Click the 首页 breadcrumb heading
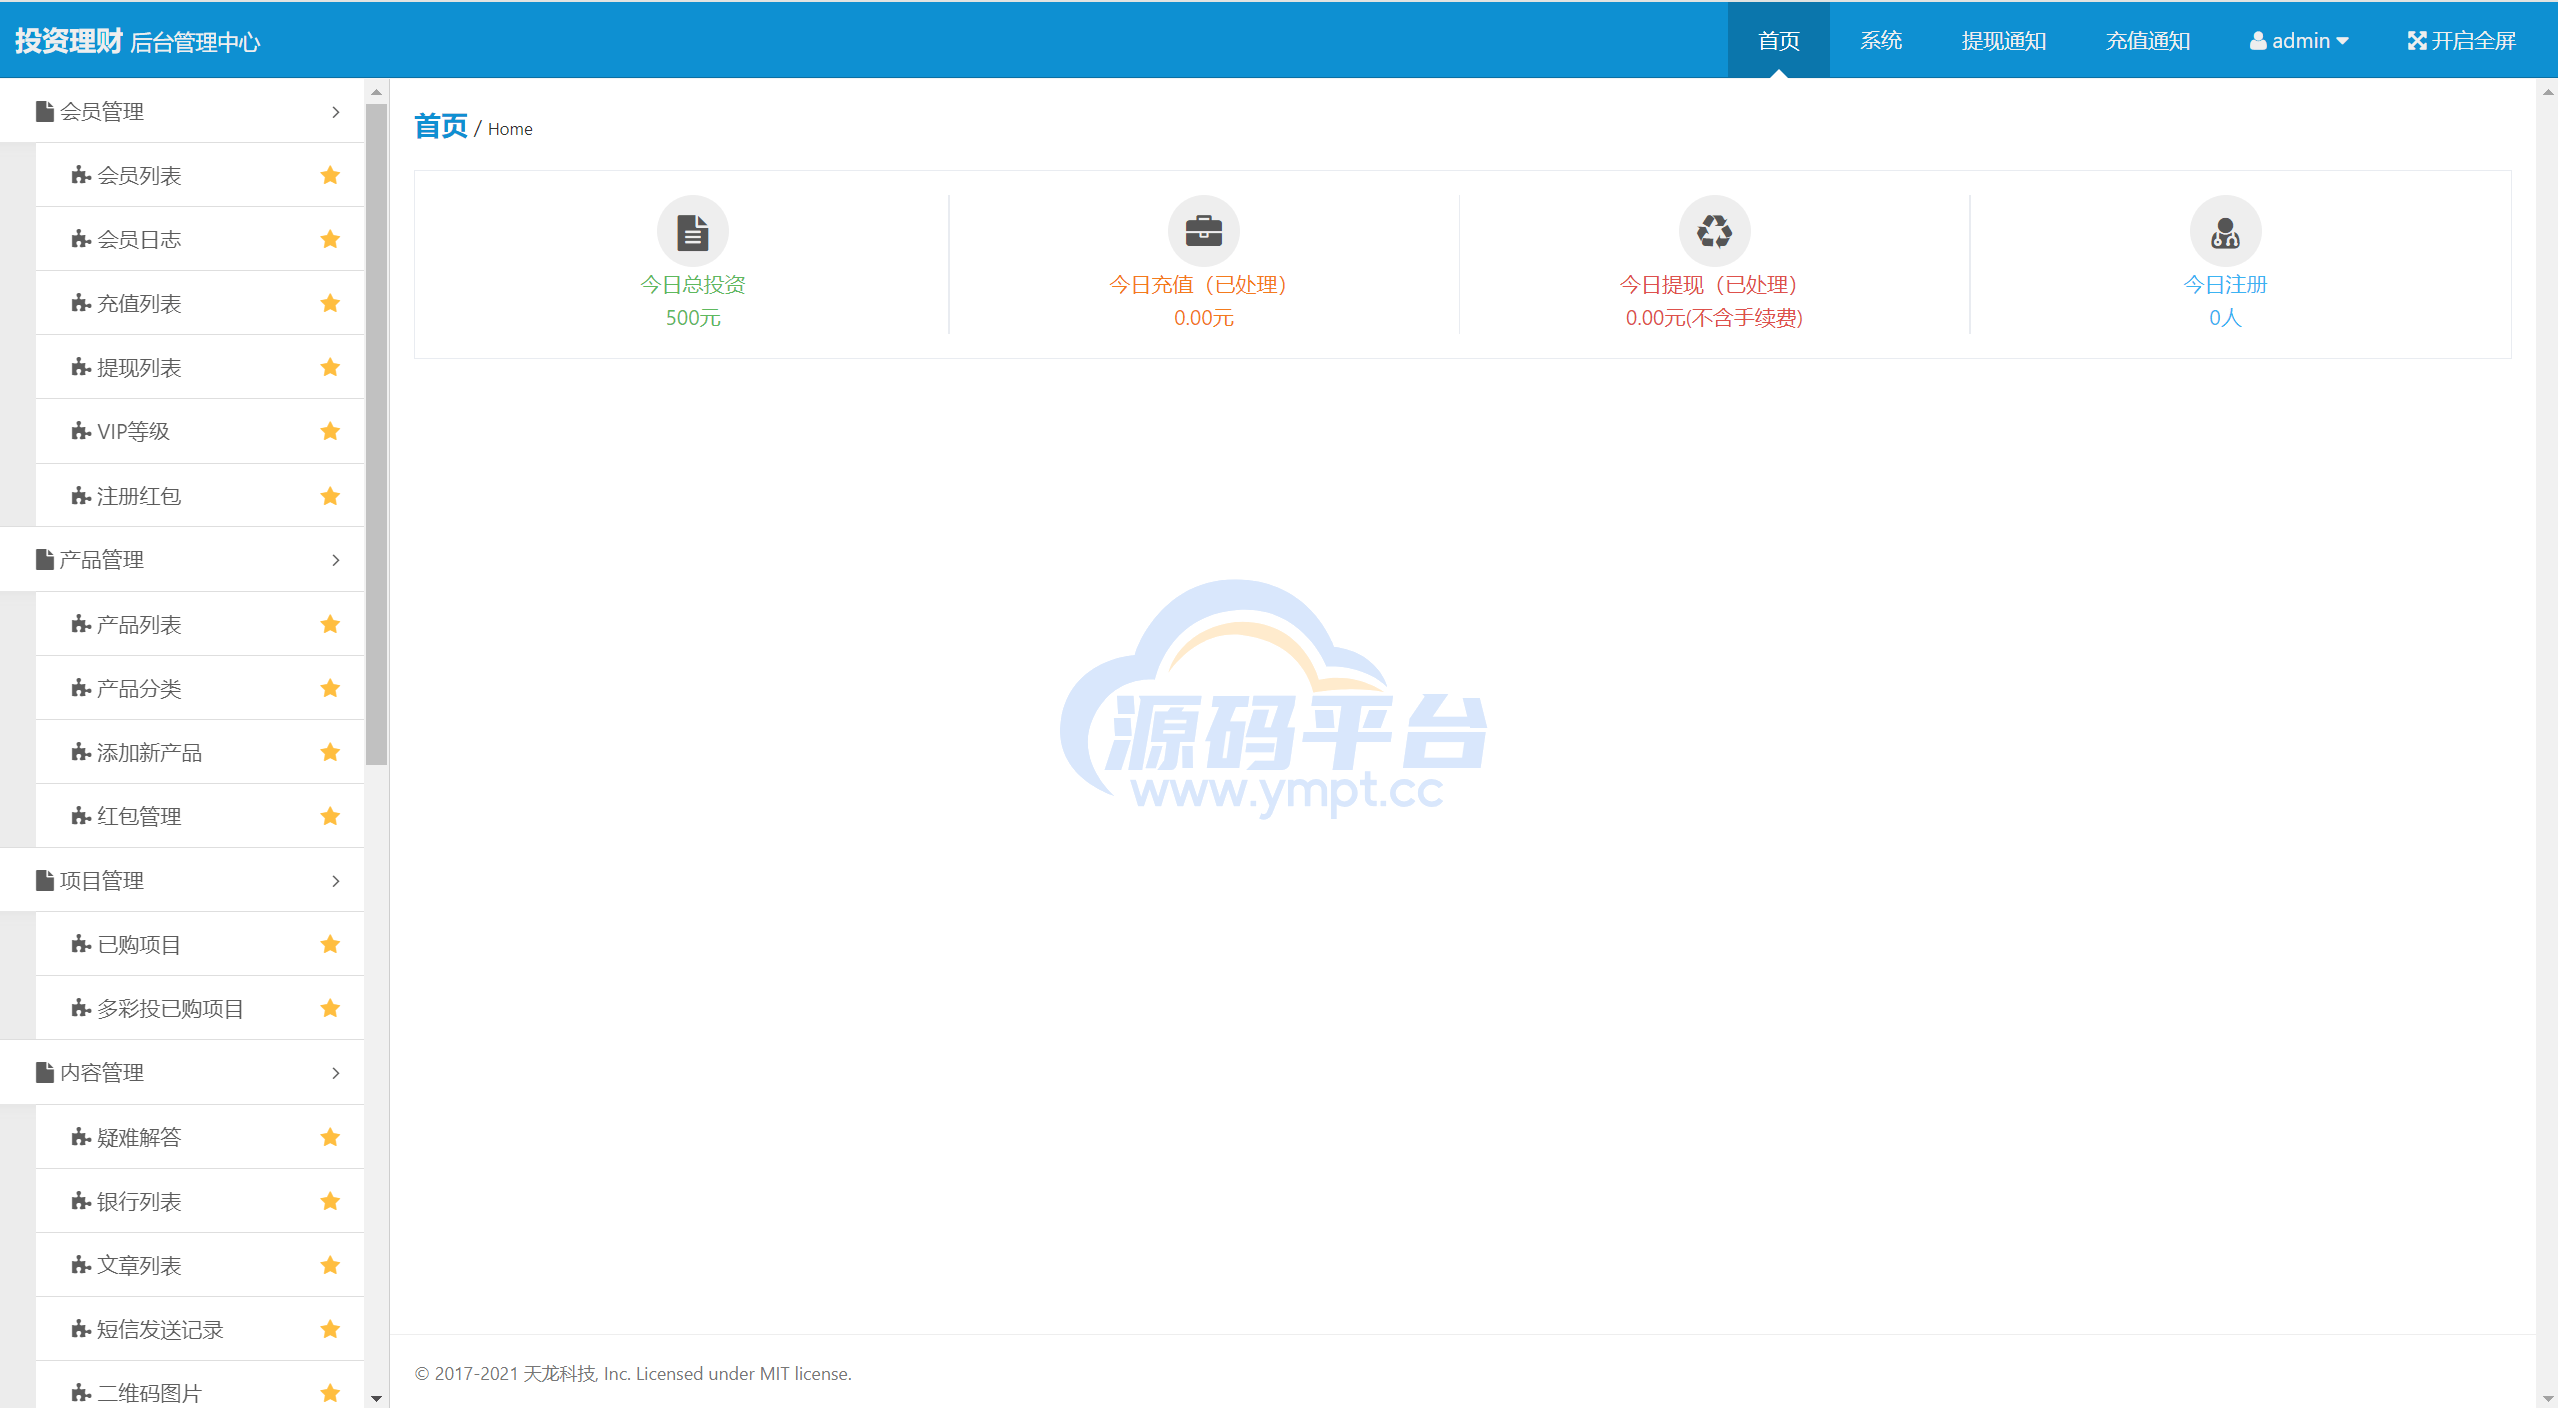The image size is (2558, 1408). pos(441,126)
